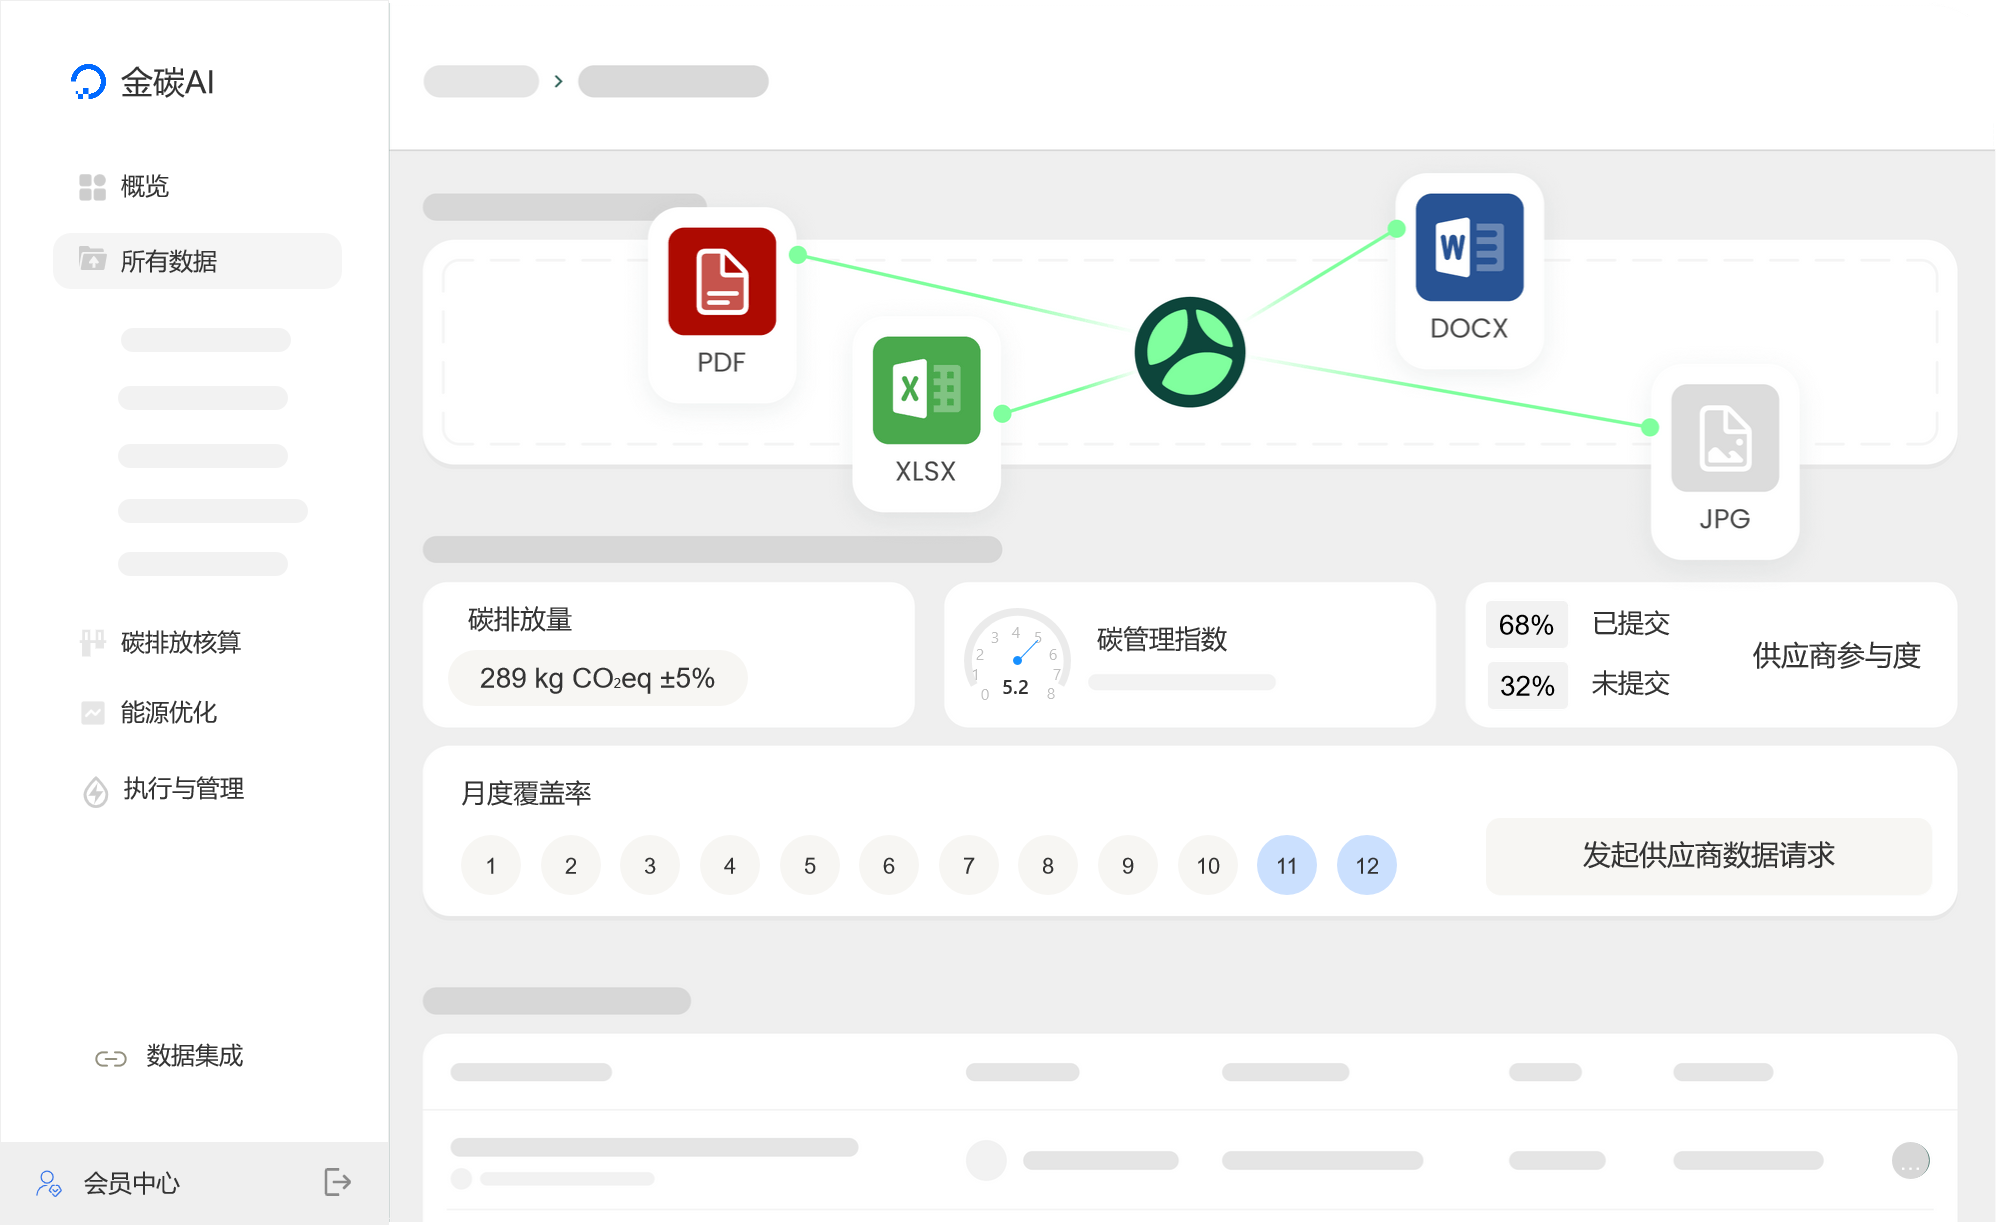
Task: Open the 能源优化 menu item
Action: pyautogui.click(x=168, y=712)
